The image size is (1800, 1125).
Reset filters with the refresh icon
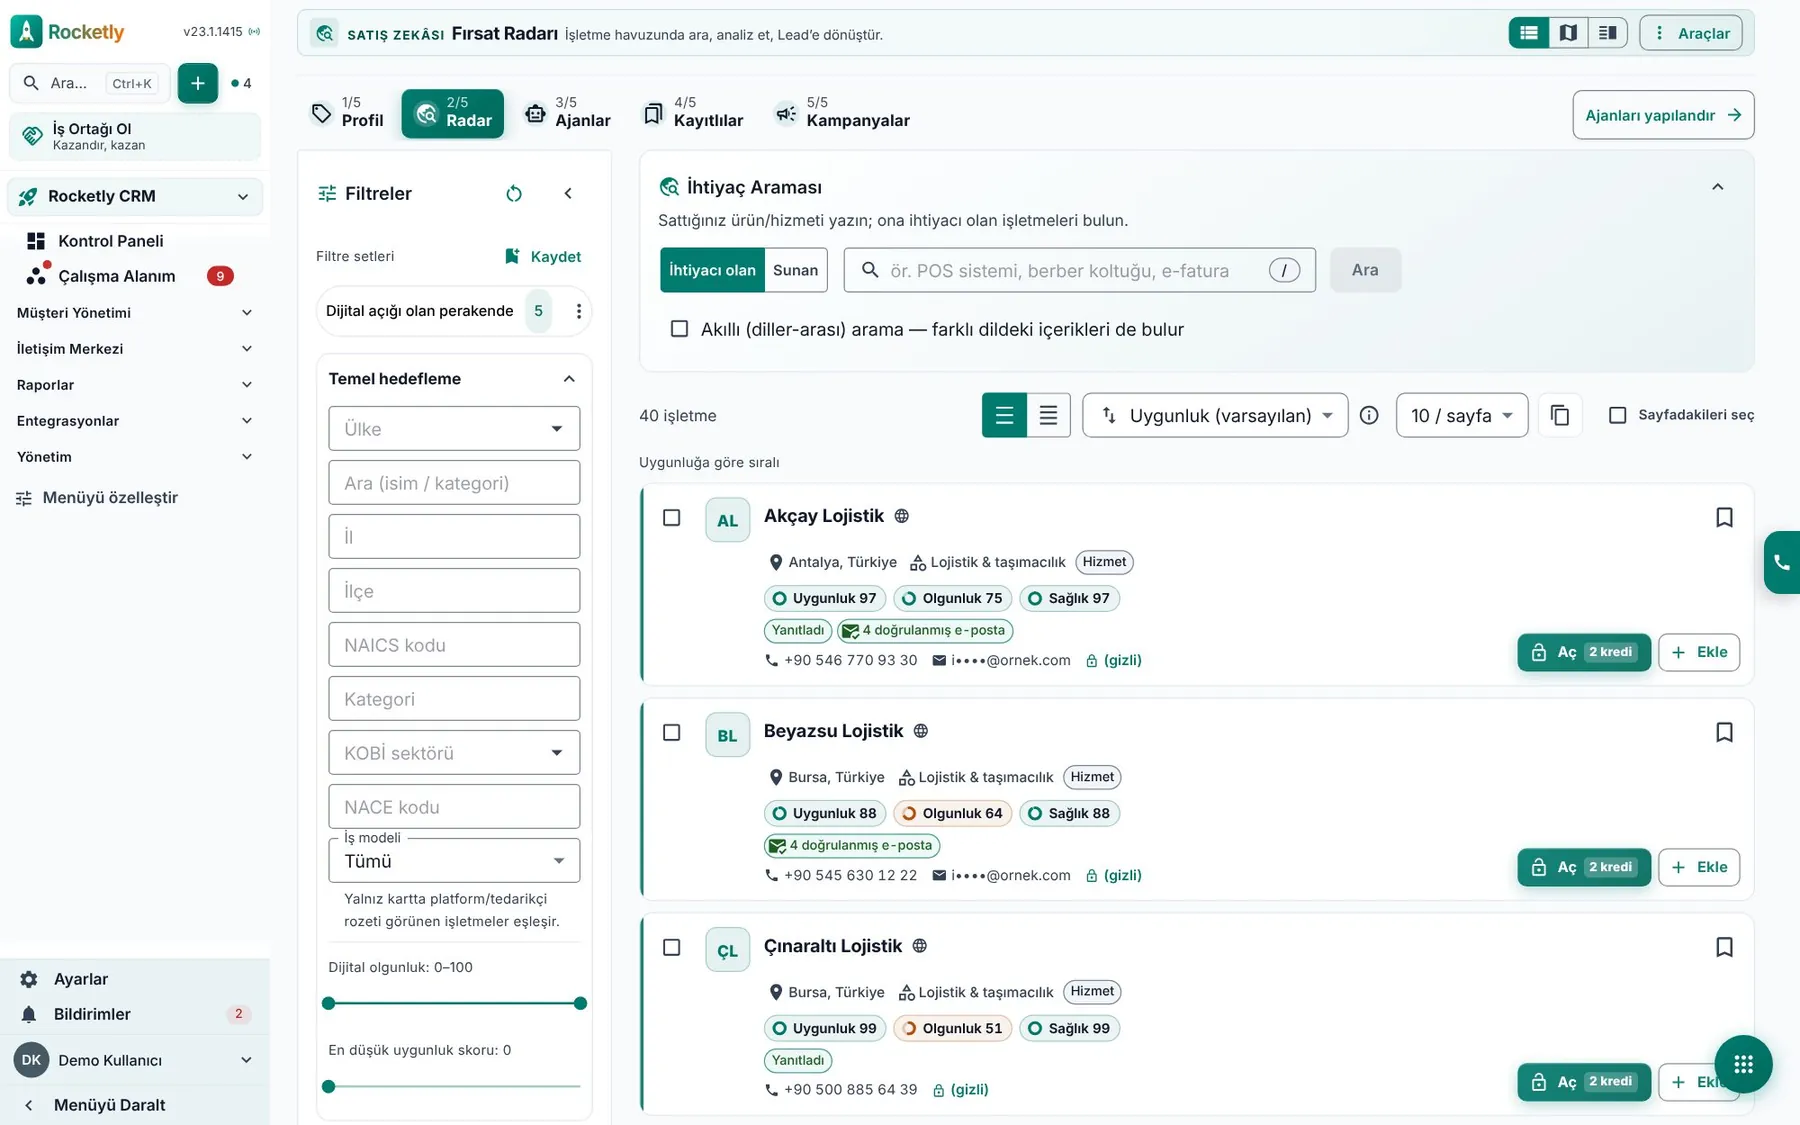coord(514,193)
